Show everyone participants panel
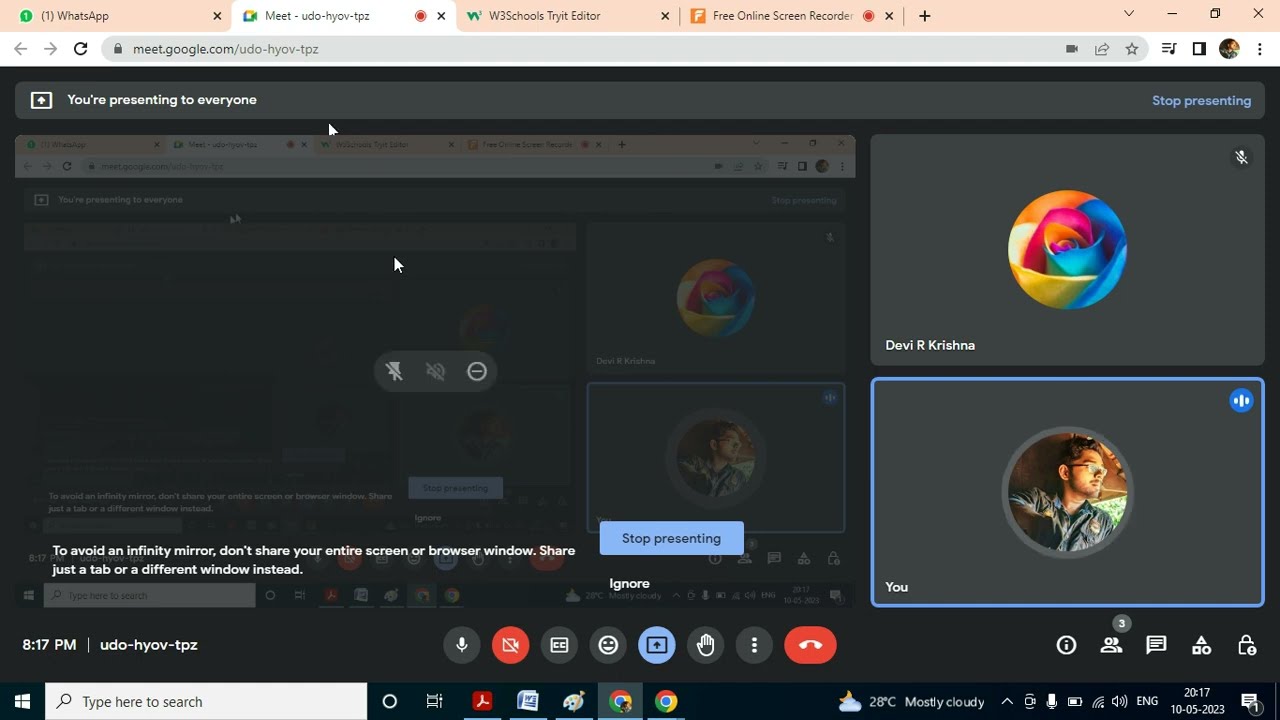The height and width of the screenshot is (720, 1280). point(1111,645)
